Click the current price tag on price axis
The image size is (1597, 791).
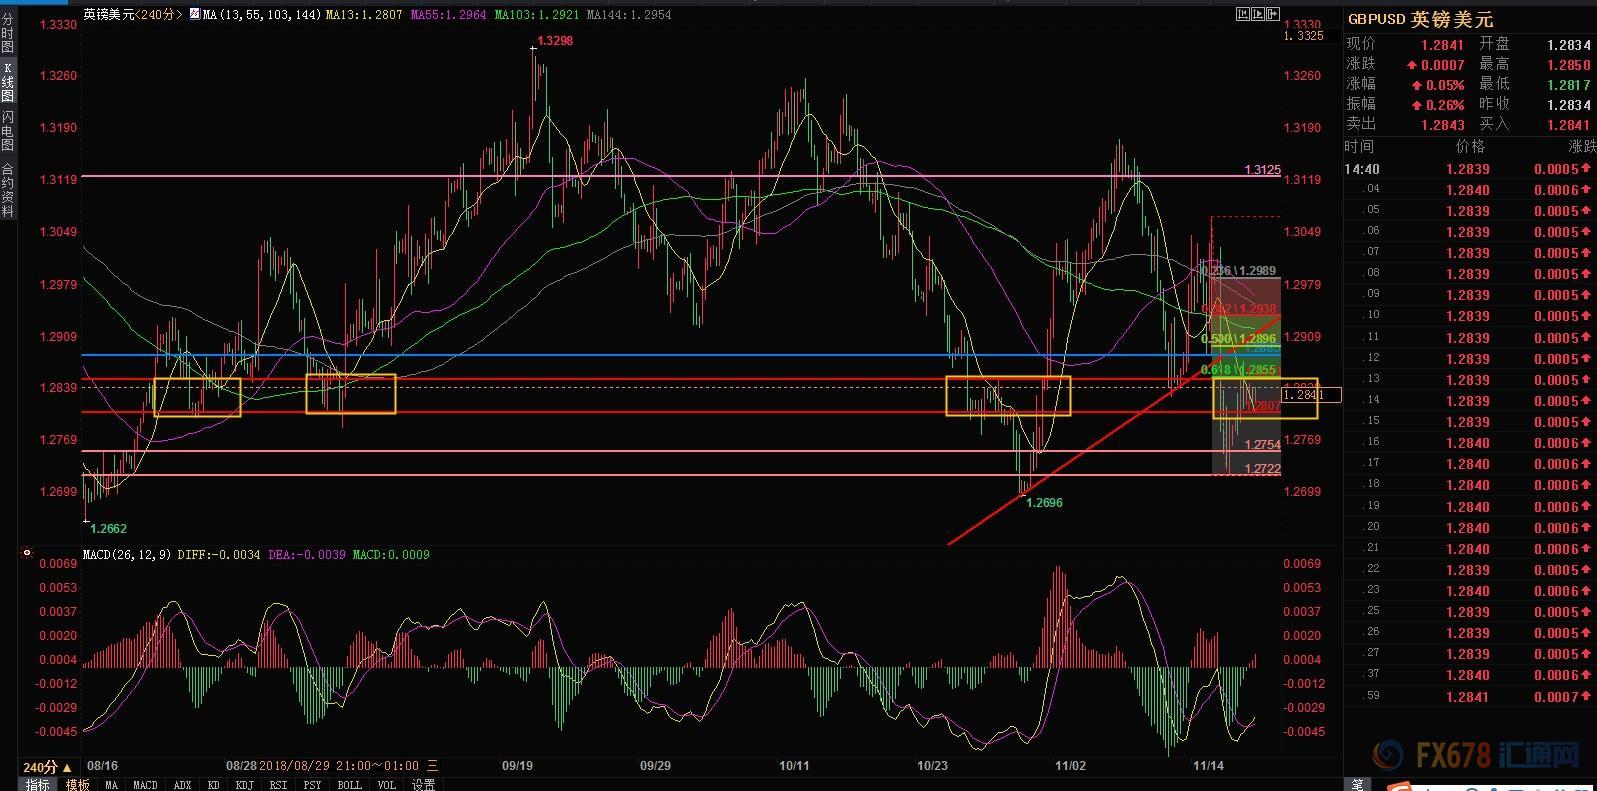click(x=1311, y=395)
